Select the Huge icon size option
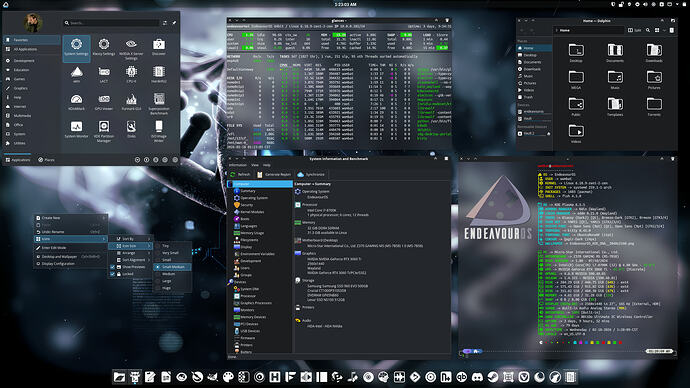Image resolution: width=690 pixels, height=388 pixels. (172, 288)
